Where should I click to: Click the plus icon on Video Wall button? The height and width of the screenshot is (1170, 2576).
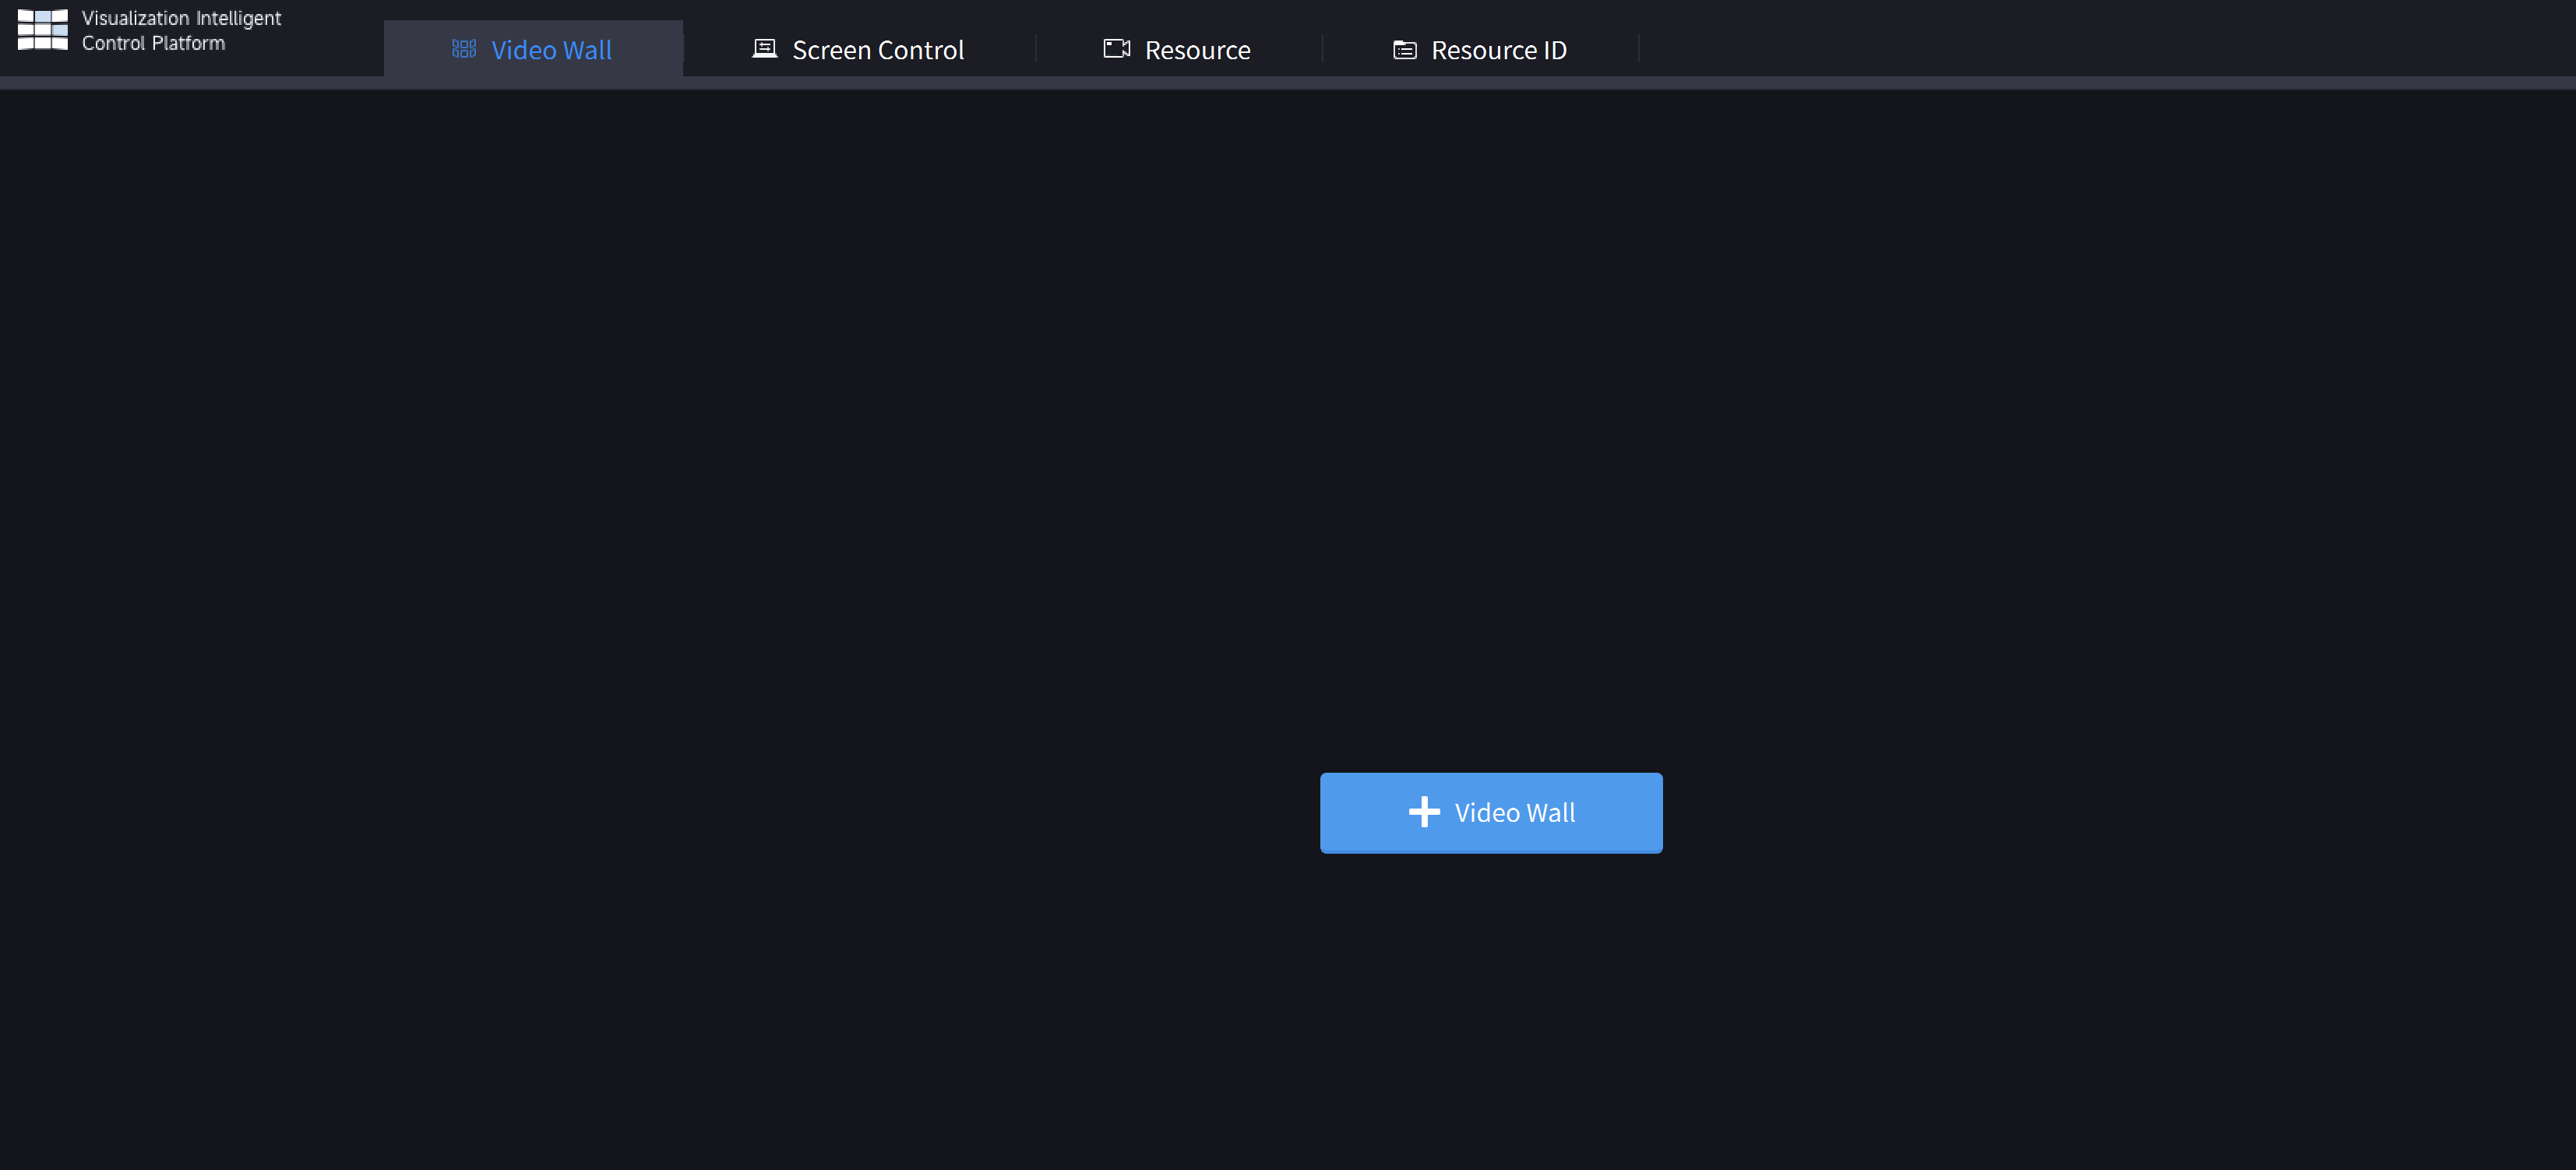(1423, 811)
